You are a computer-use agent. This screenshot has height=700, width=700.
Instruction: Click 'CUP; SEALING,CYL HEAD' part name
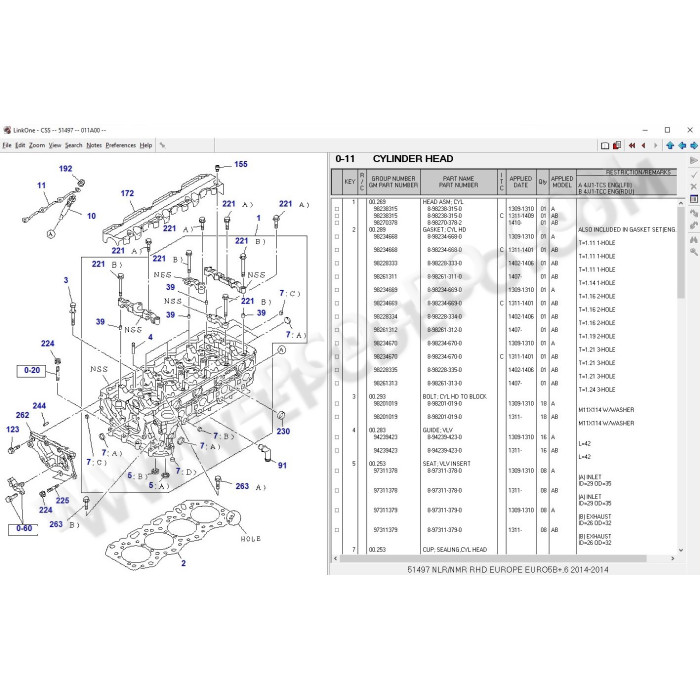coord(454,550)
